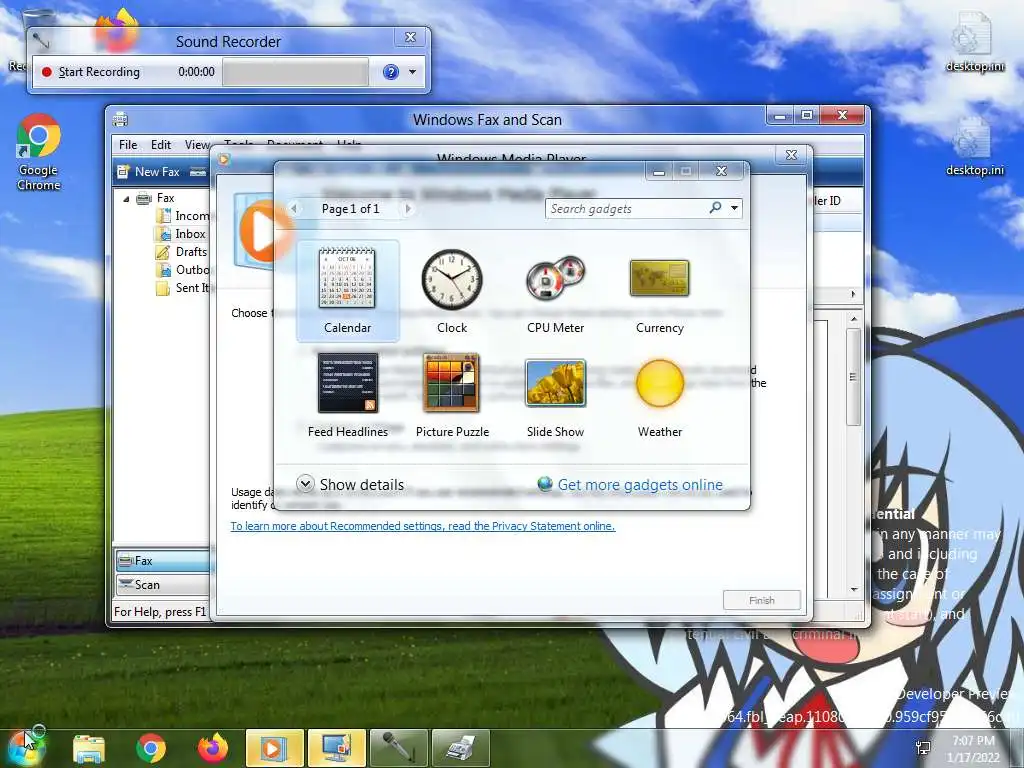Image resolution: width=1024 pixels, height=768 pixels.
Task: Collapse the Fax tree node
Action: click(x=127, y=199)
